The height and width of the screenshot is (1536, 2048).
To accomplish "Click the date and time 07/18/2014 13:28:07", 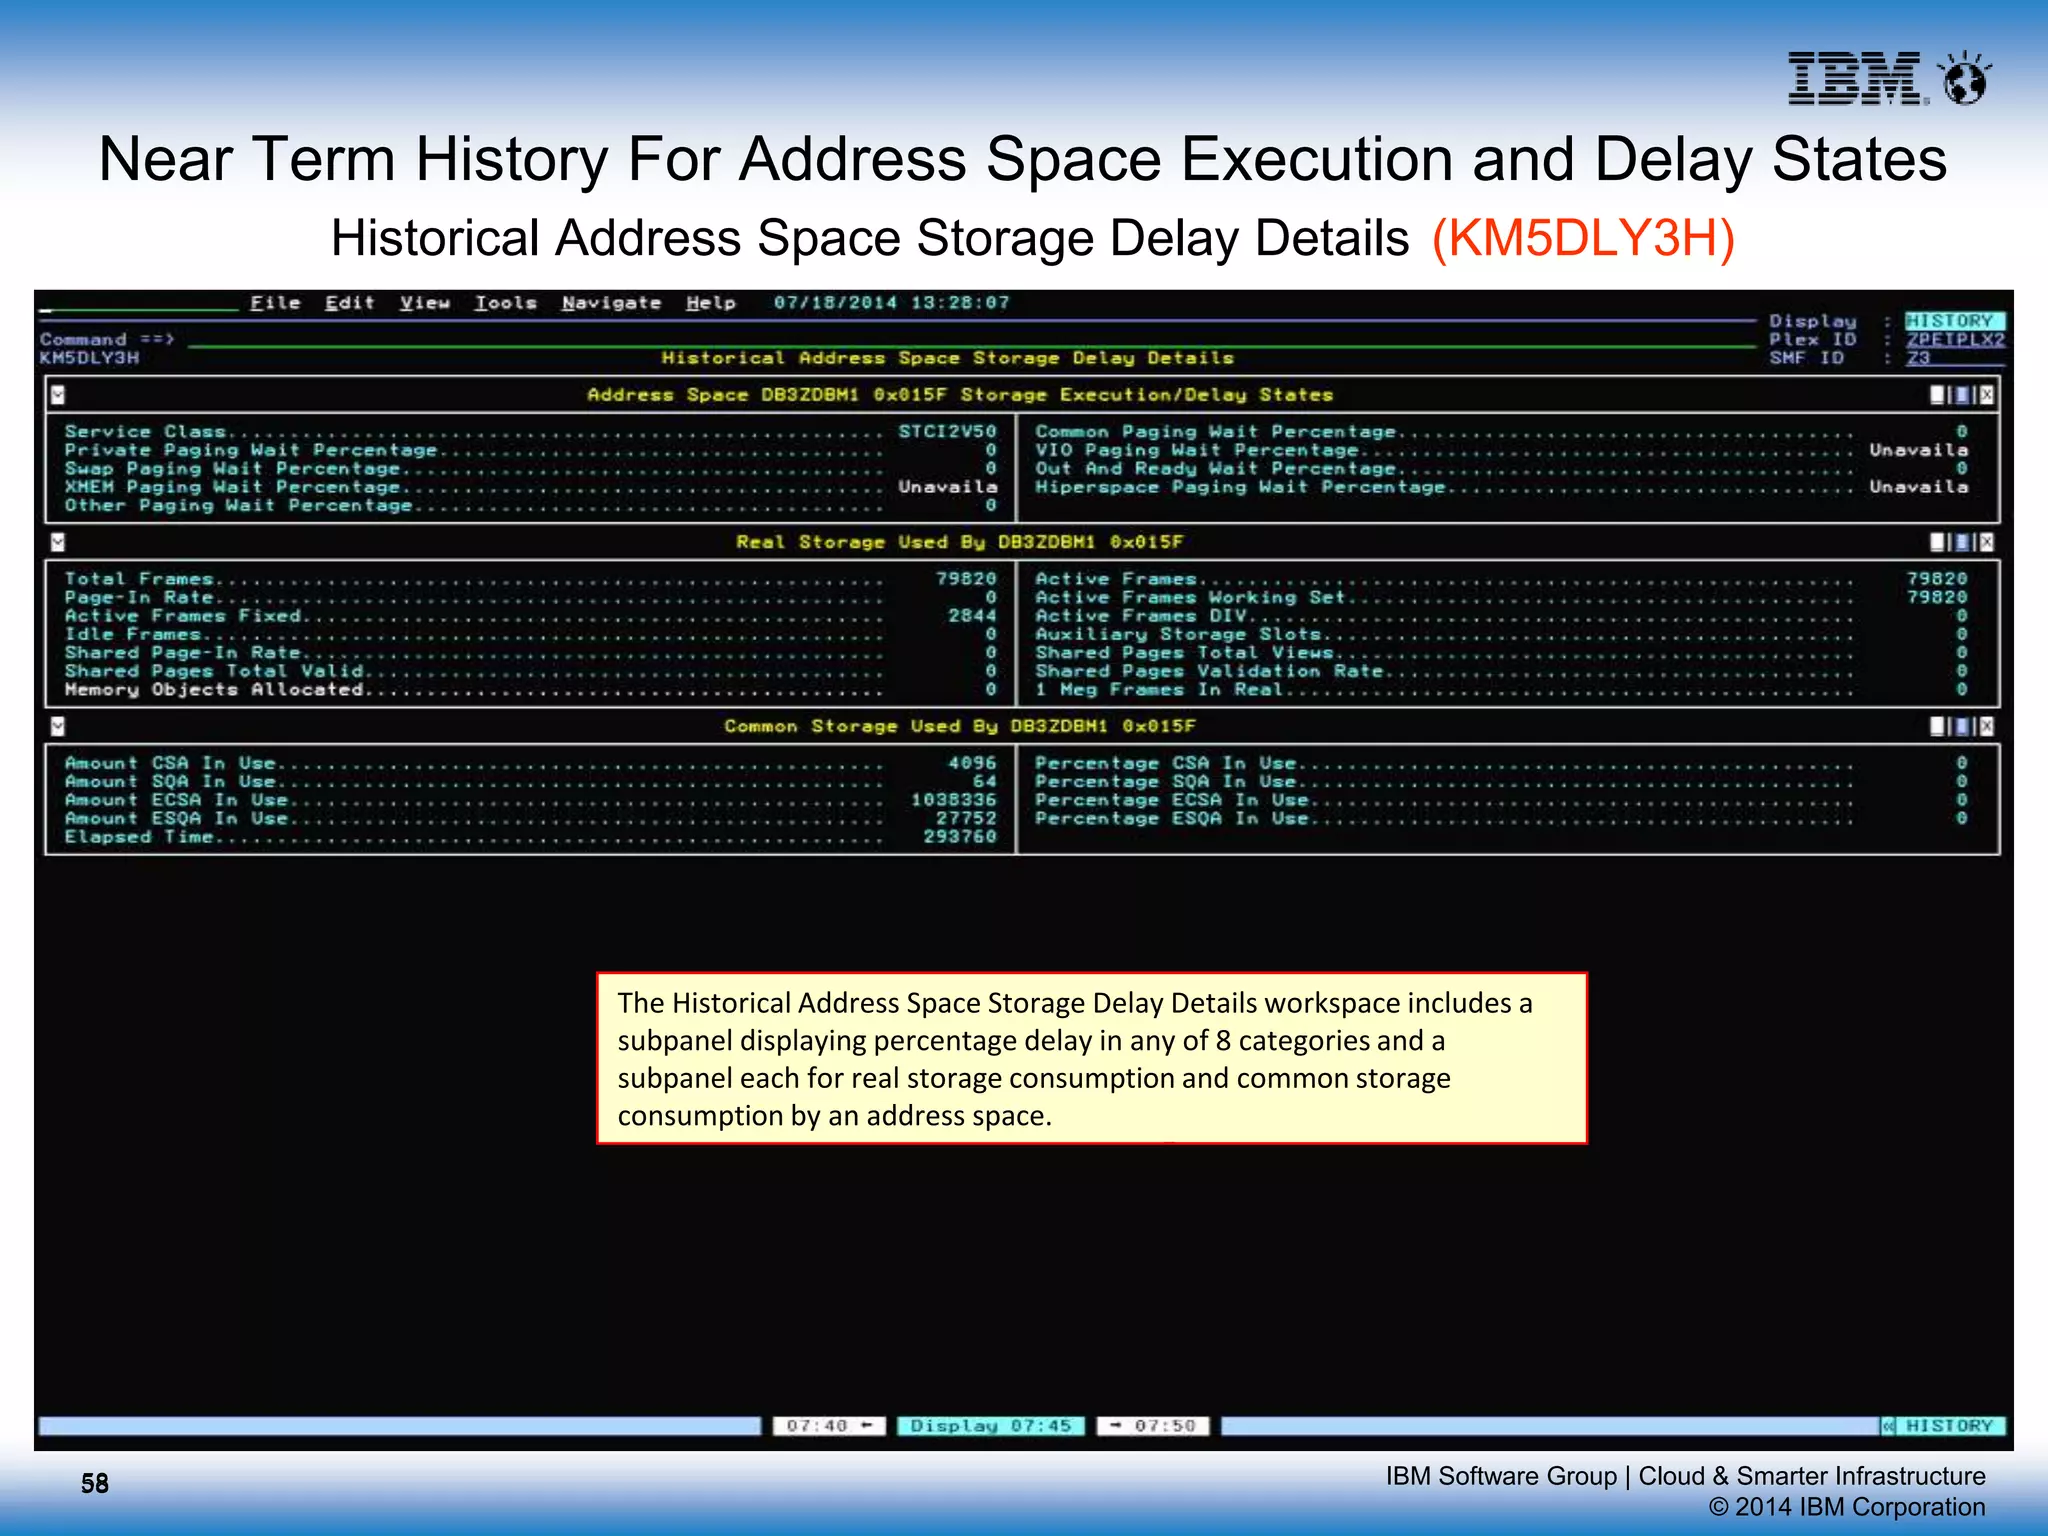I will click(x=891, y=303).
